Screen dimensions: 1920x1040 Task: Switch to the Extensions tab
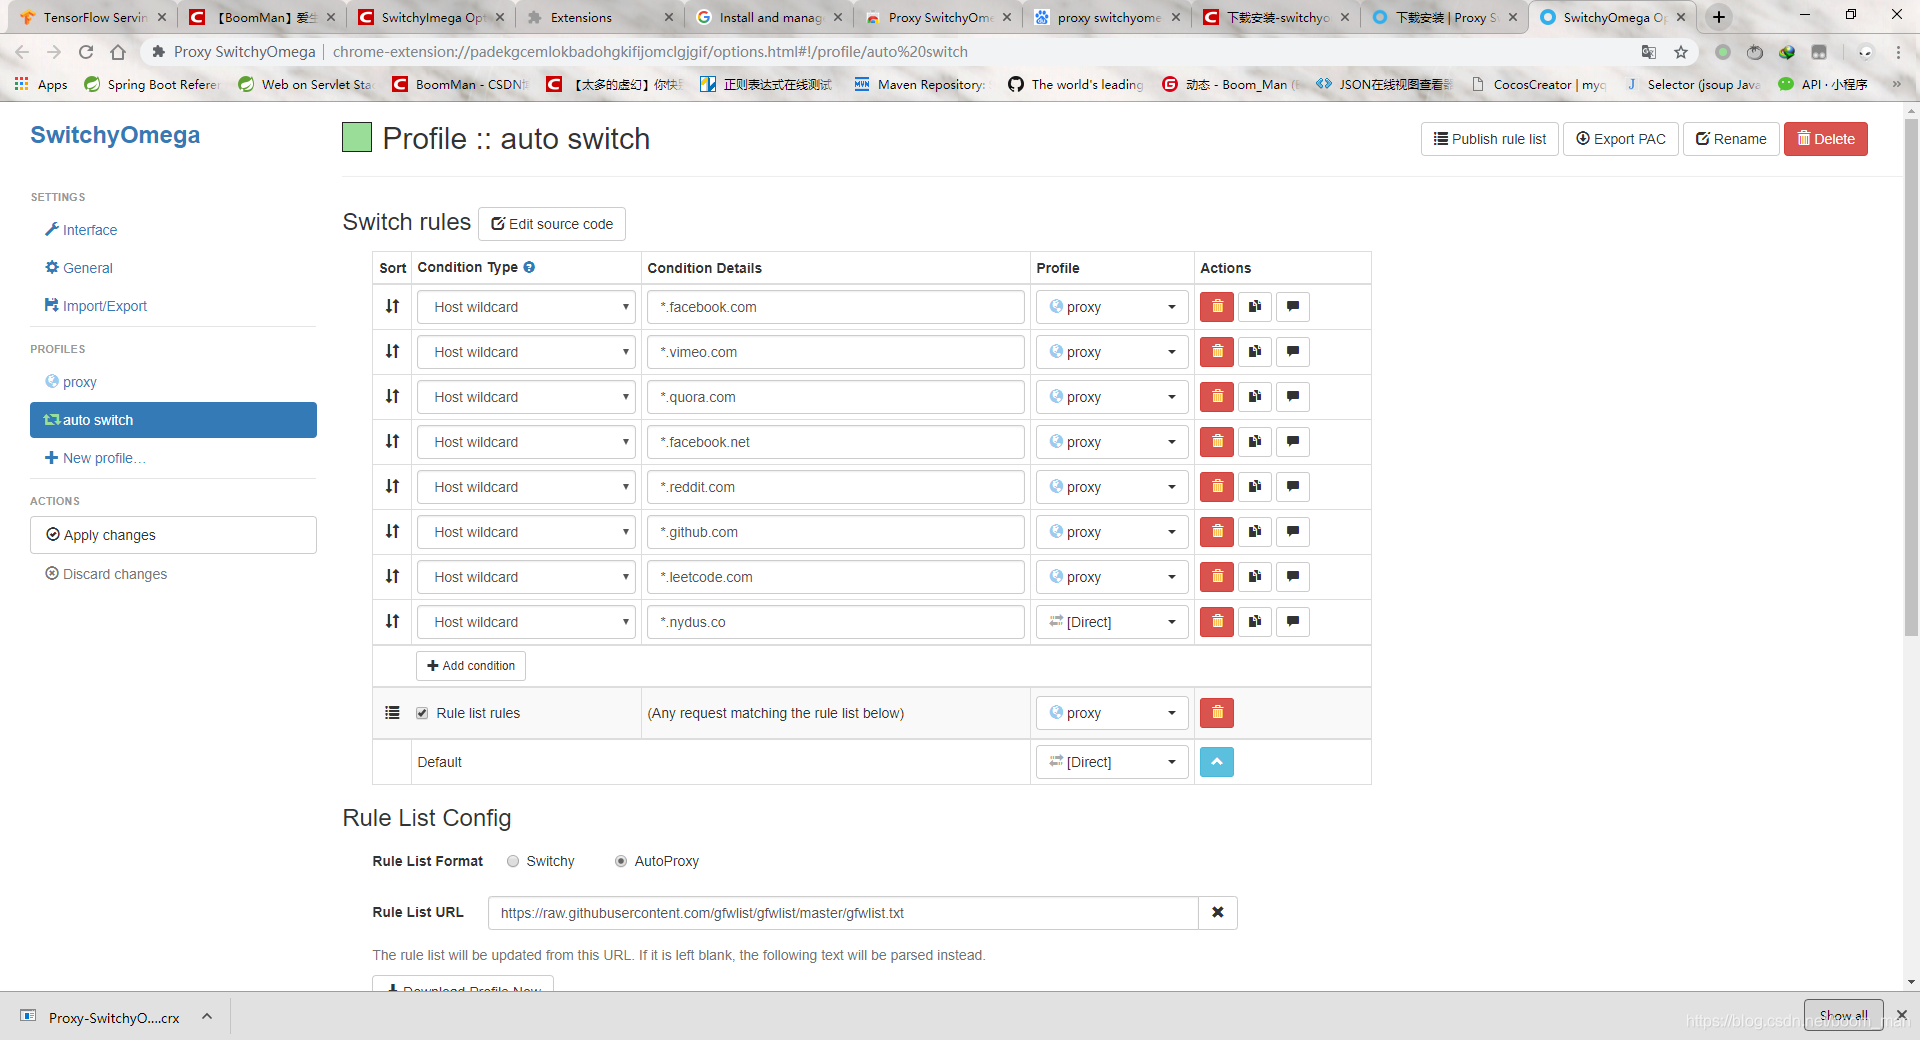(598, 17)
